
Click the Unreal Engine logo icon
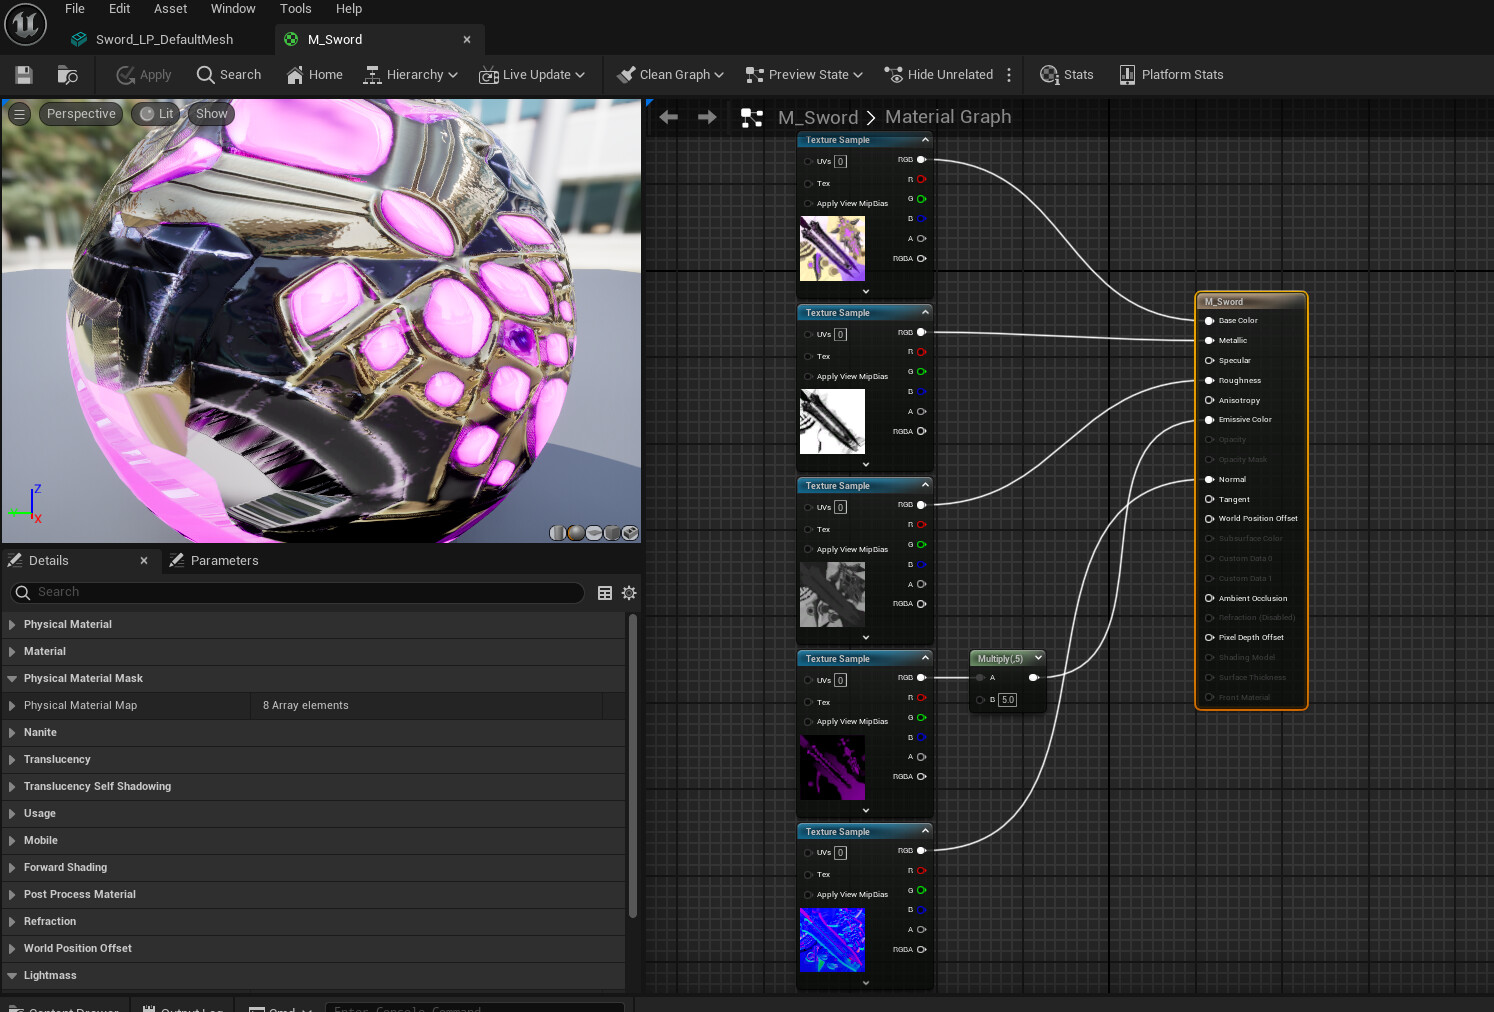pyautogui.click(x=26, y=25)
